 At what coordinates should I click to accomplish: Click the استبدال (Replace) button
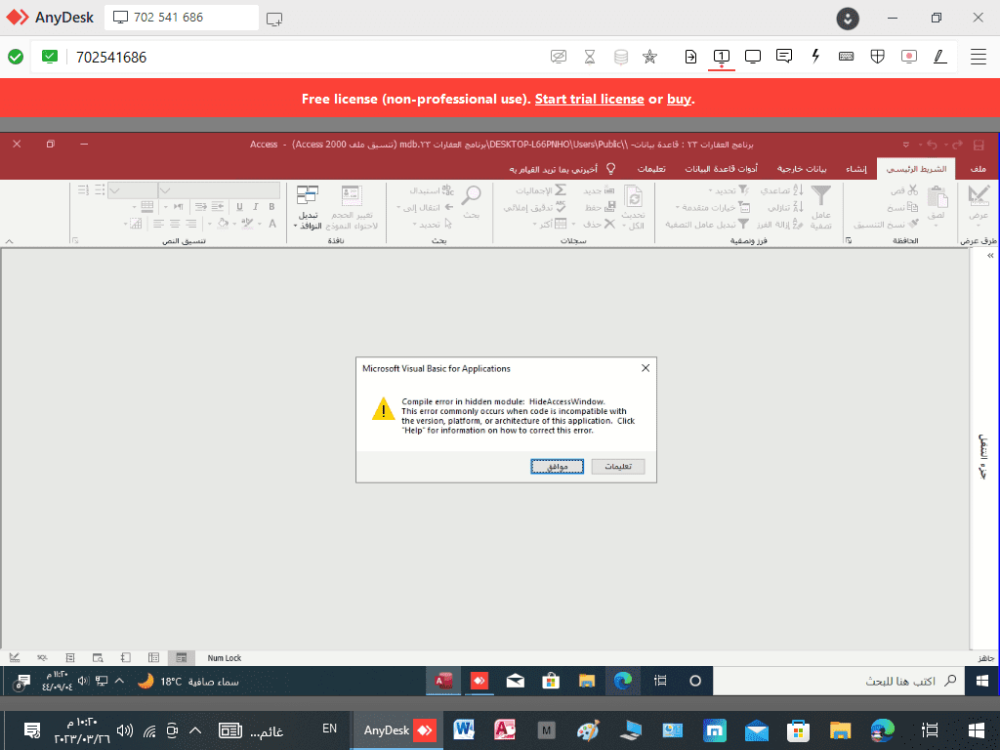pos(432,190)
